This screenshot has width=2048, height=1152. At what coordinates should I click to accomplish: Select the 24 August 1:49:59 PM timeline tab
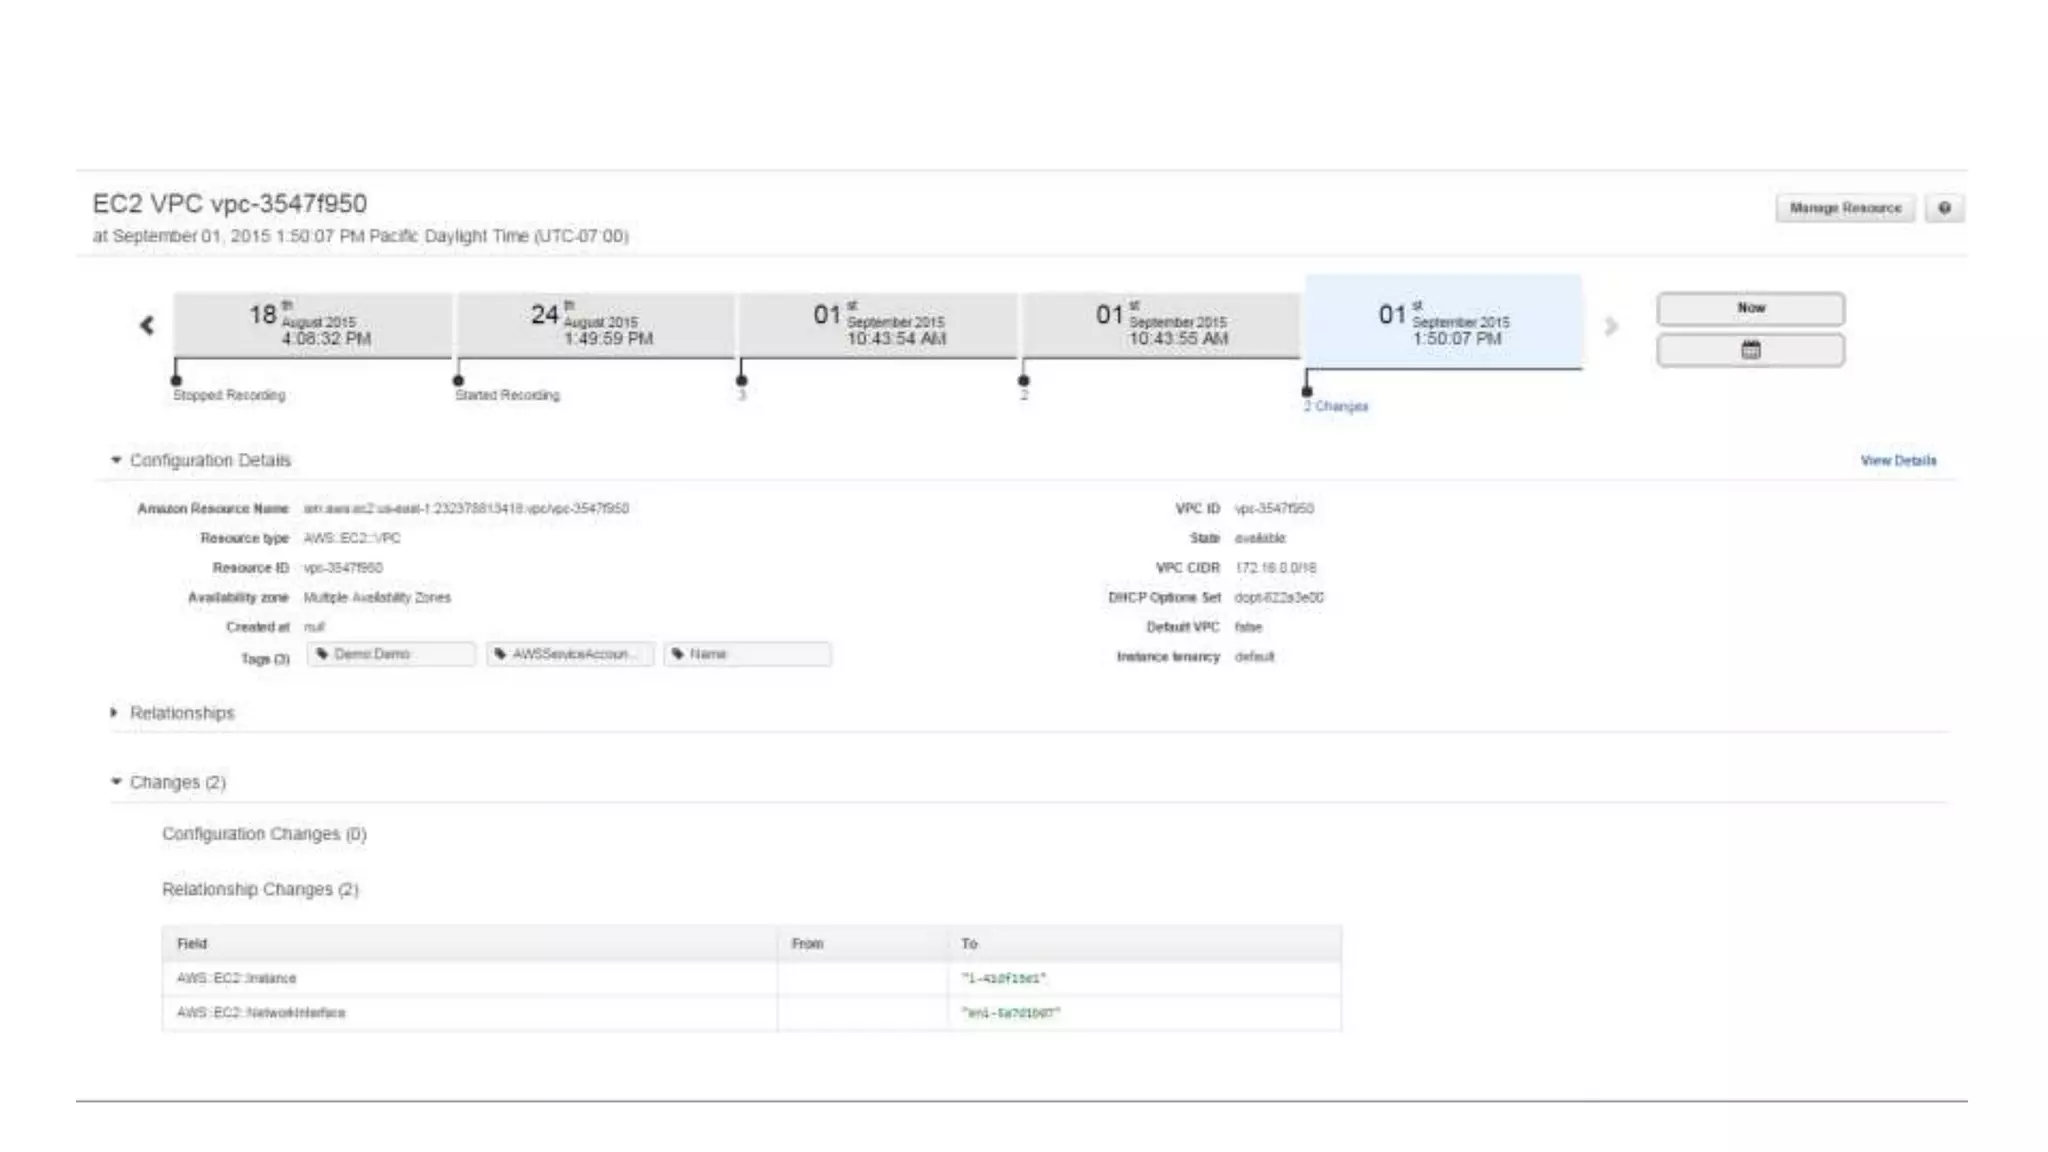(x=595, y=325)
